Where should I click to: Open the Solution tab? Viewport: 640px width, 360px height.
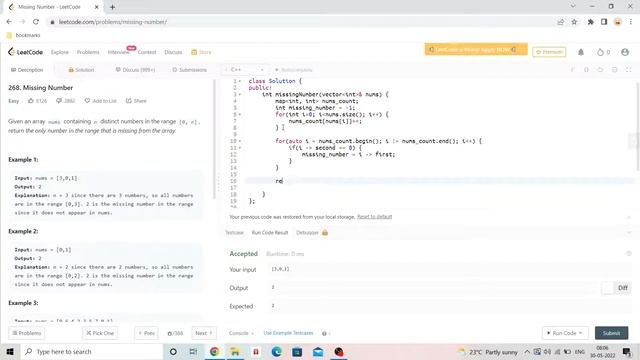[x=81, y=70]
